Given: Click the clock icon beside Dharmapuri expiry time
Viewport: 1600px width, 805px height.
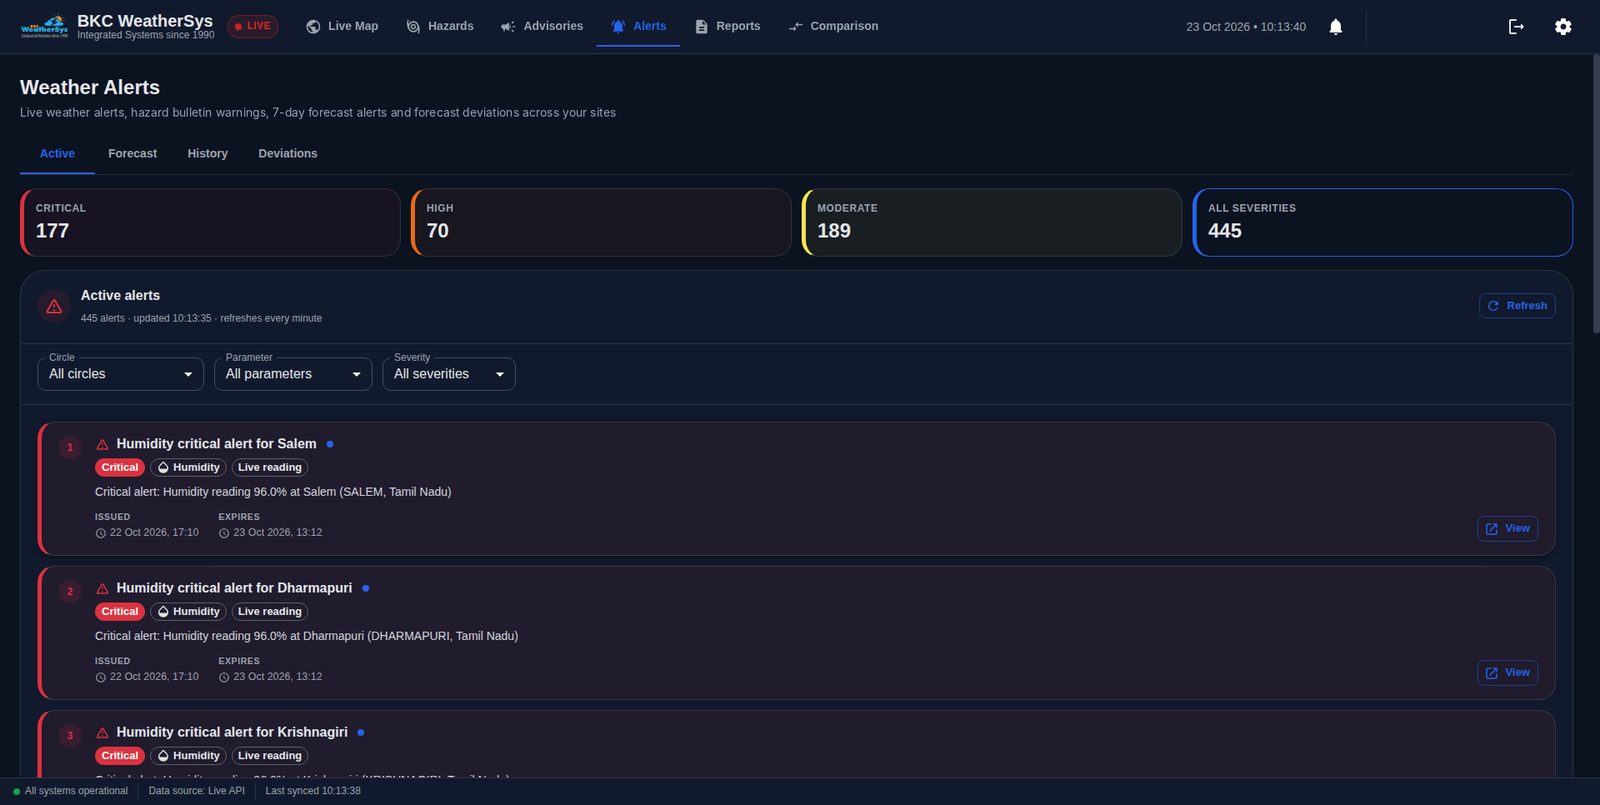Looking at the screenshot, I should pyautogui.click(x=224, y=677).
